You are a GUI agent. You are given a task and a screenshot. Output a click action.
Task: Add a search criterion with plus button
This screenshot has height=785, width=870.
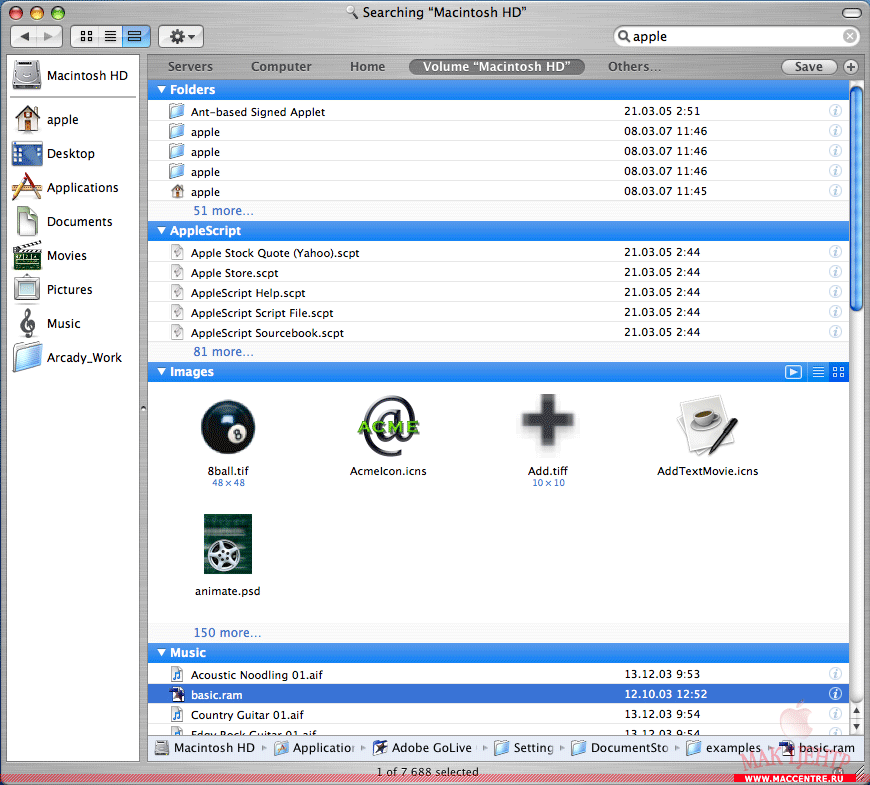pos(851,67)
